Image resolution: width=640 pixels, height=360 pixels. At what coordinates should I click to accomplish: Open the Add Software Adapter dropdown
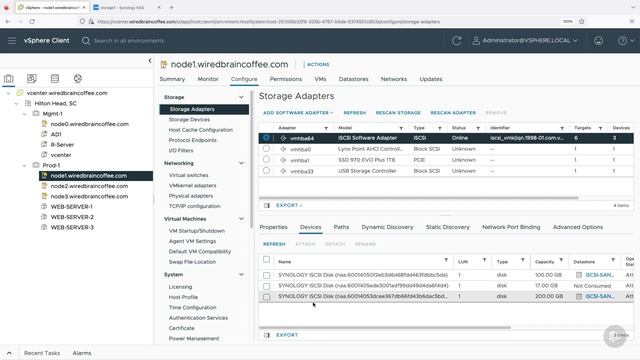point(298,113)
